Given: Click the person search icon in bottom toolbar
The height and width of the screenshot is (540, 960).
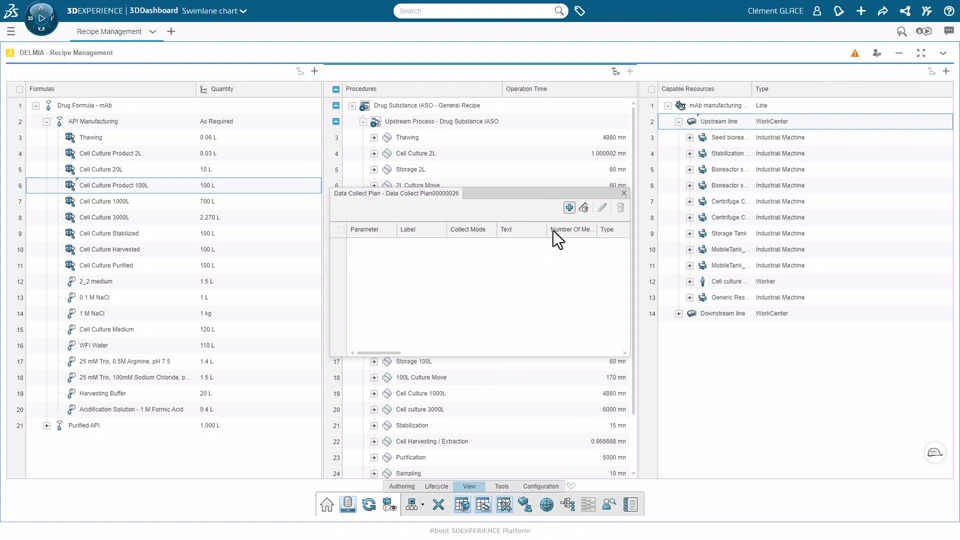Looking at the screenshot, I should click(609, 504).
